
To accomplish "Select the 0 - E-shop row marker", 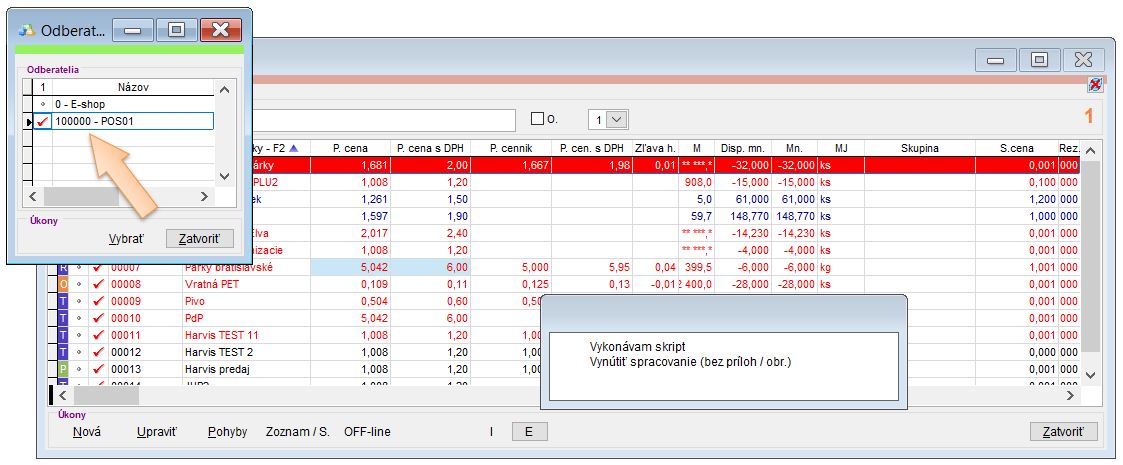I will coord(42,104).
